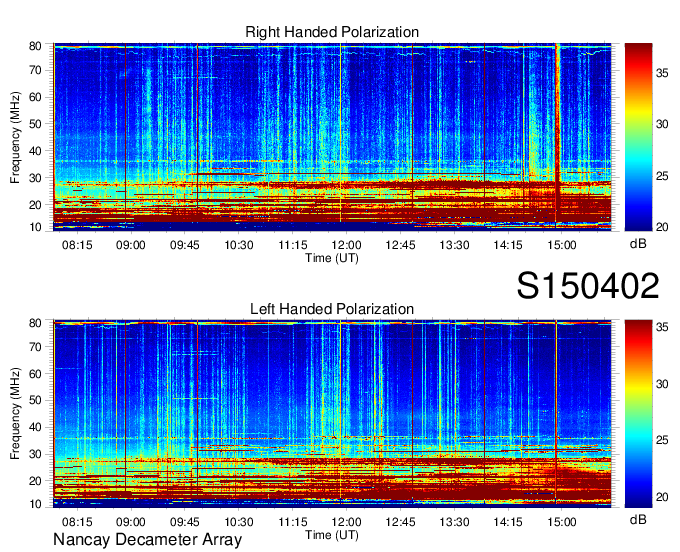Click the 14:15 tick on left-handed plot's time axis
Viewport: 680px width, 552px height.
click(508, 522)
